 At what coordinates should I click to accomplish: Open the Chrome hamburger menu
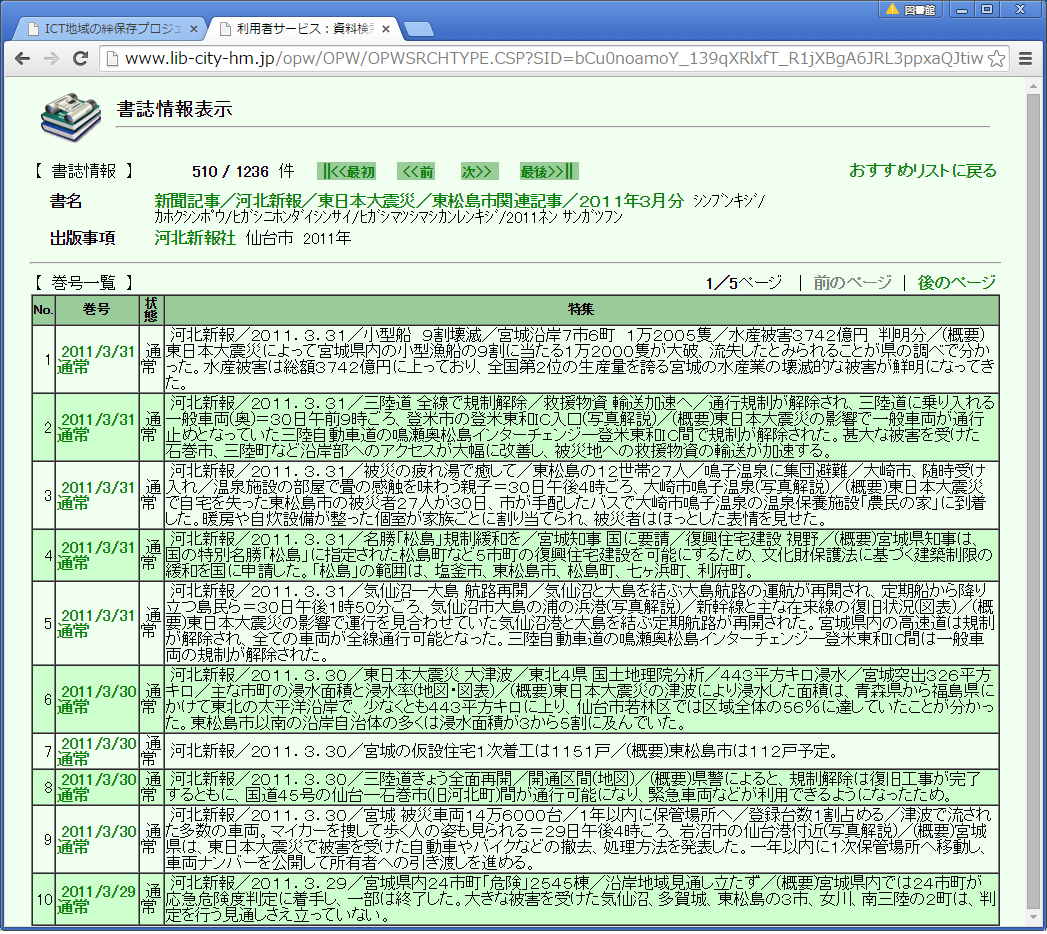[1025, 59]
